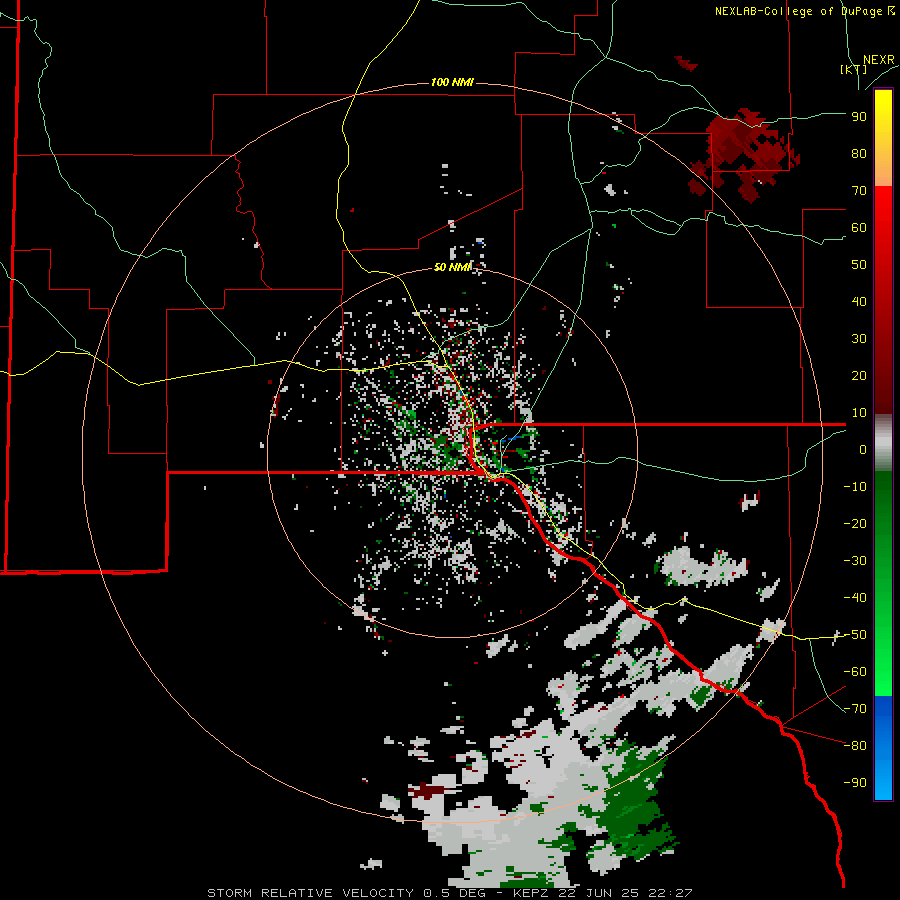Click the 100 NMI range ring label

(x=452, y=83)
